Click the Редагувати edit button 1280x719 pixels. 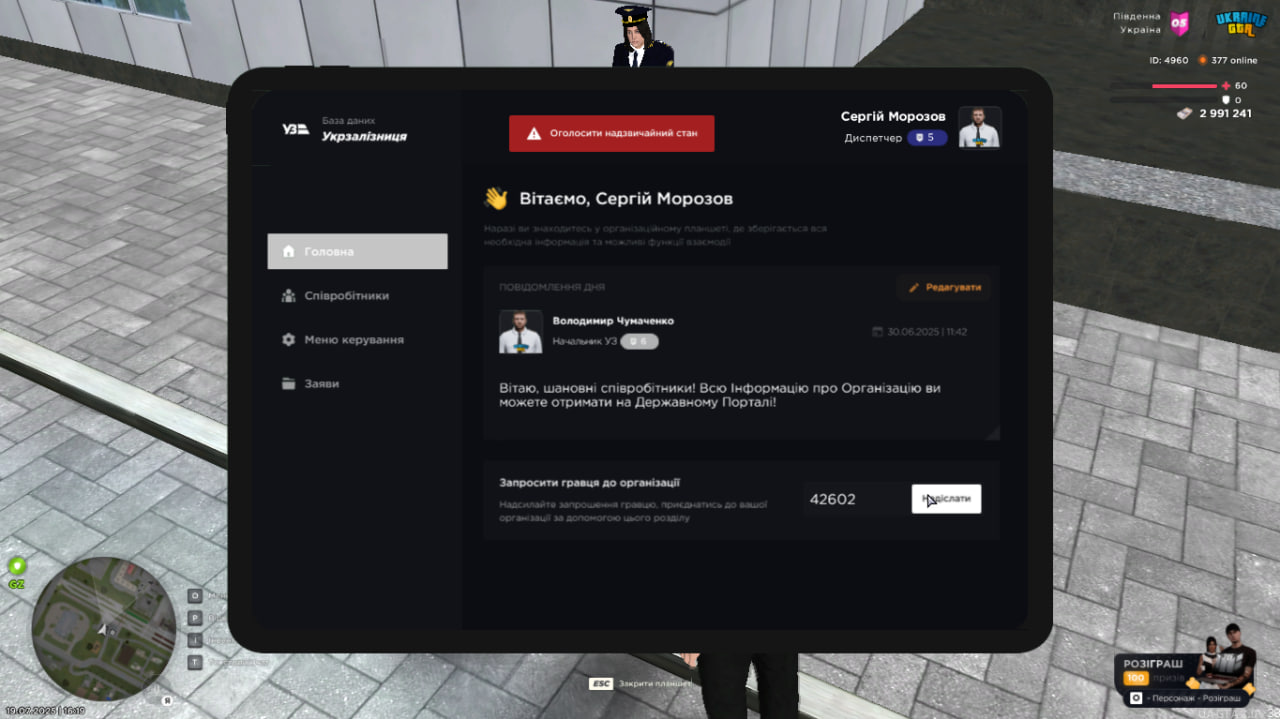coord(944,287)
